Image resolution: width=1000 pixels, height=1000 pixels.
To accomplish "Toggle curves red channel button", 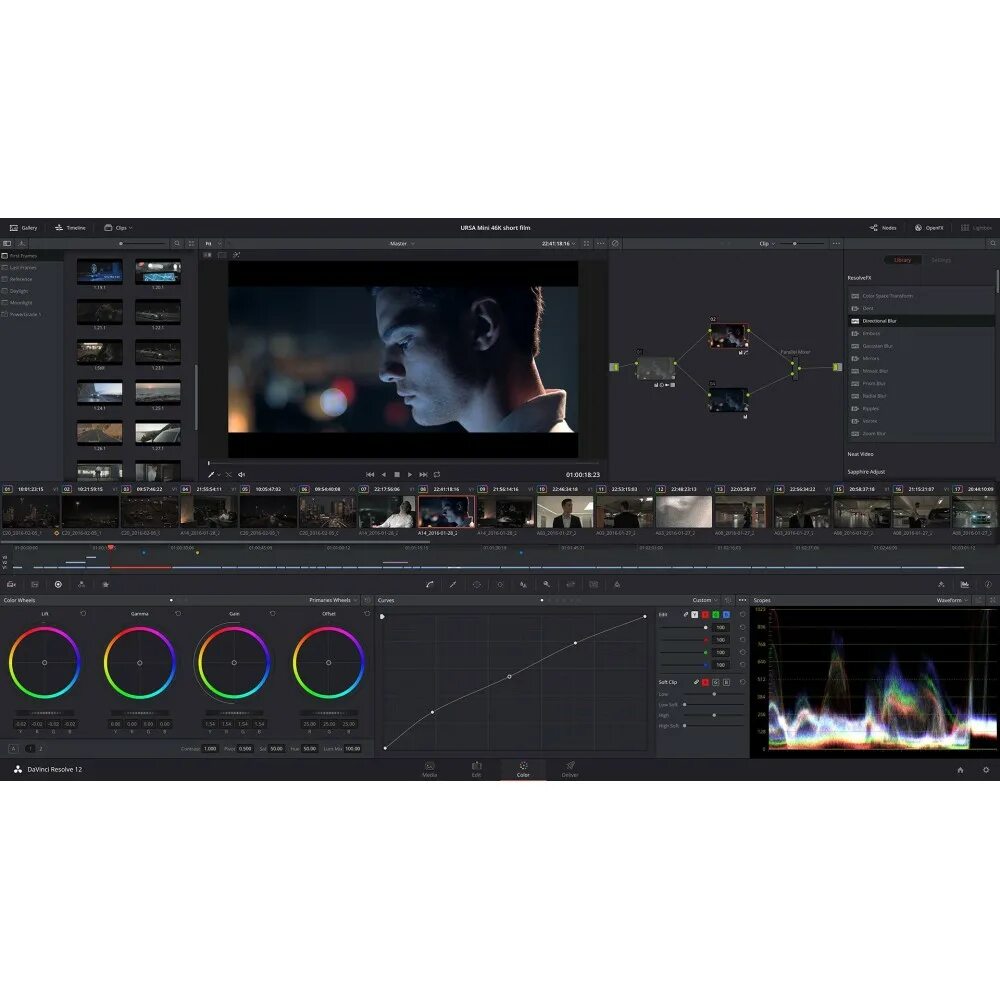I will [705, 614].
